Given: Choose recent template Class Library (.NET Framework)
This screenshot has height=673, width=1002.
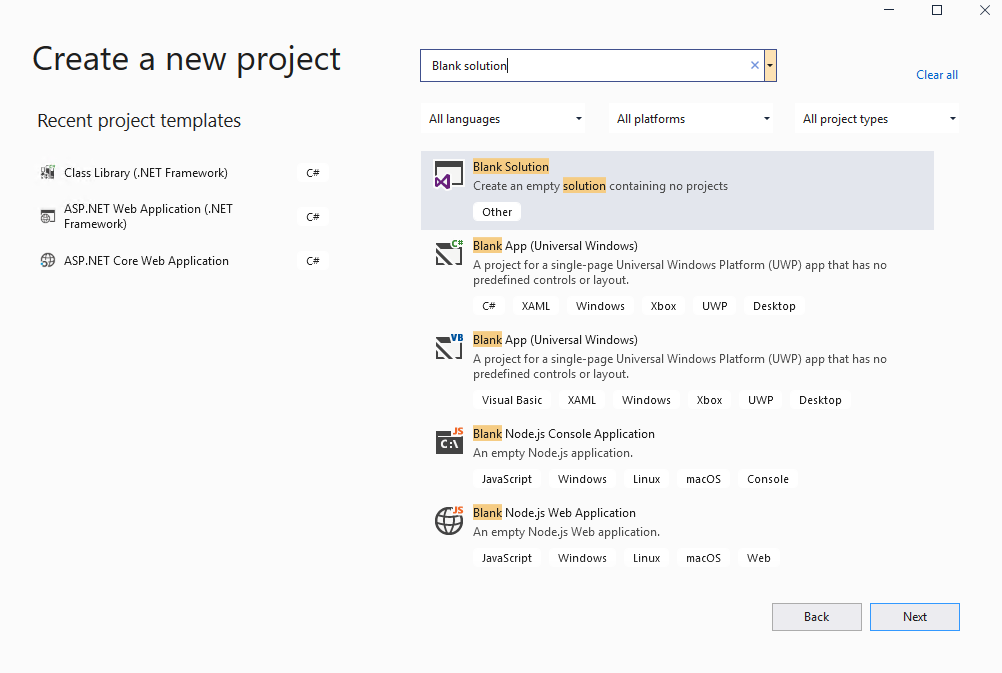Looking at the screenshot, I should pyautogui.click(x=146, y=173).
